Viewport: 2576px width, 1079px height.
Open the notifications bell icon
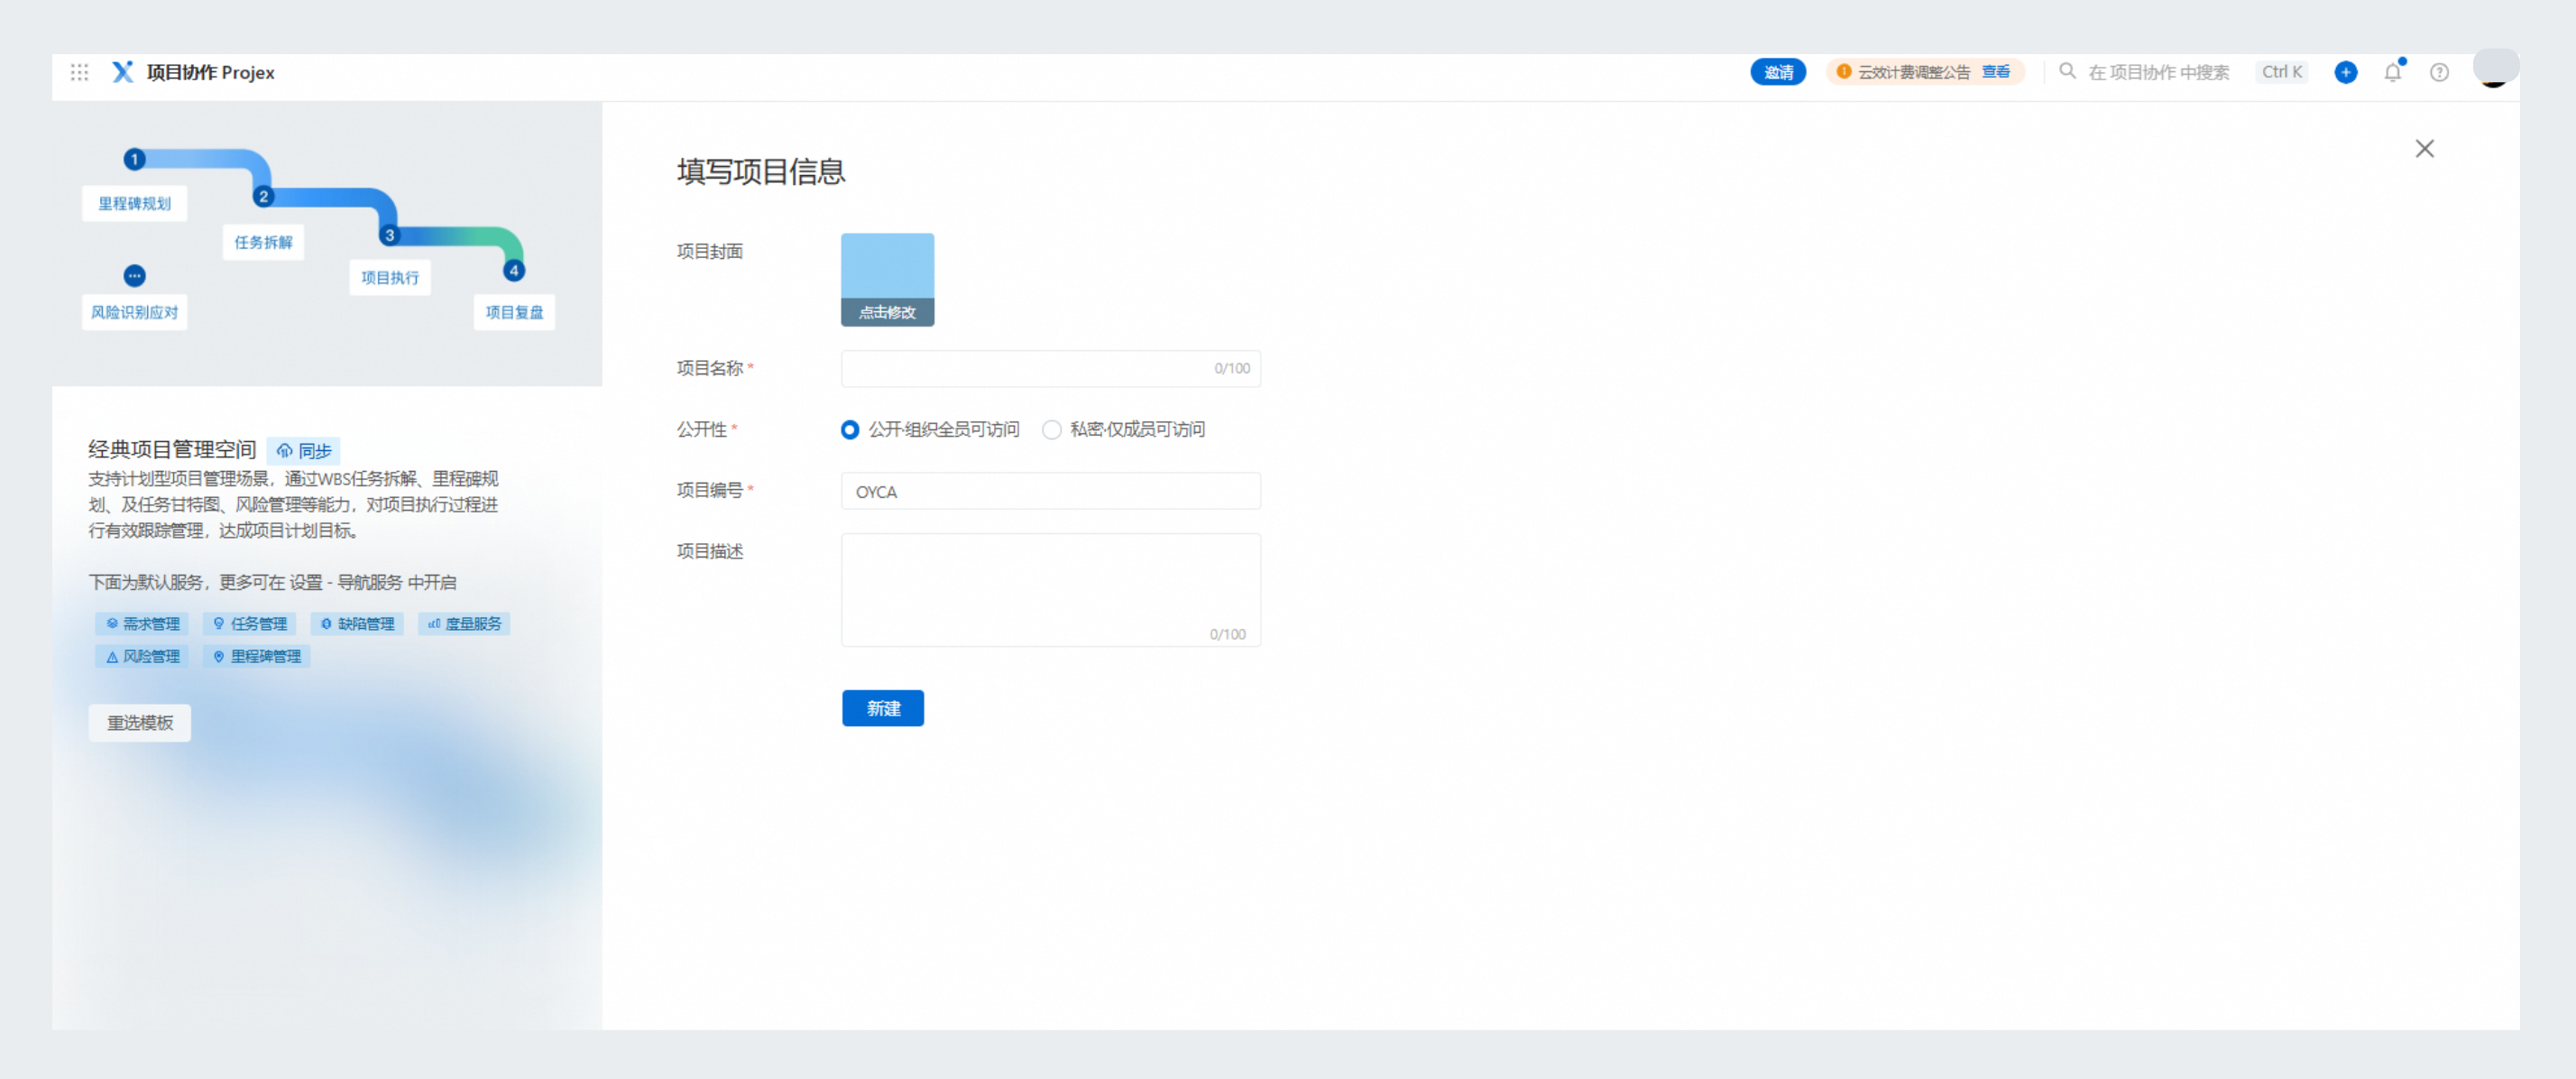[2392, 72]
